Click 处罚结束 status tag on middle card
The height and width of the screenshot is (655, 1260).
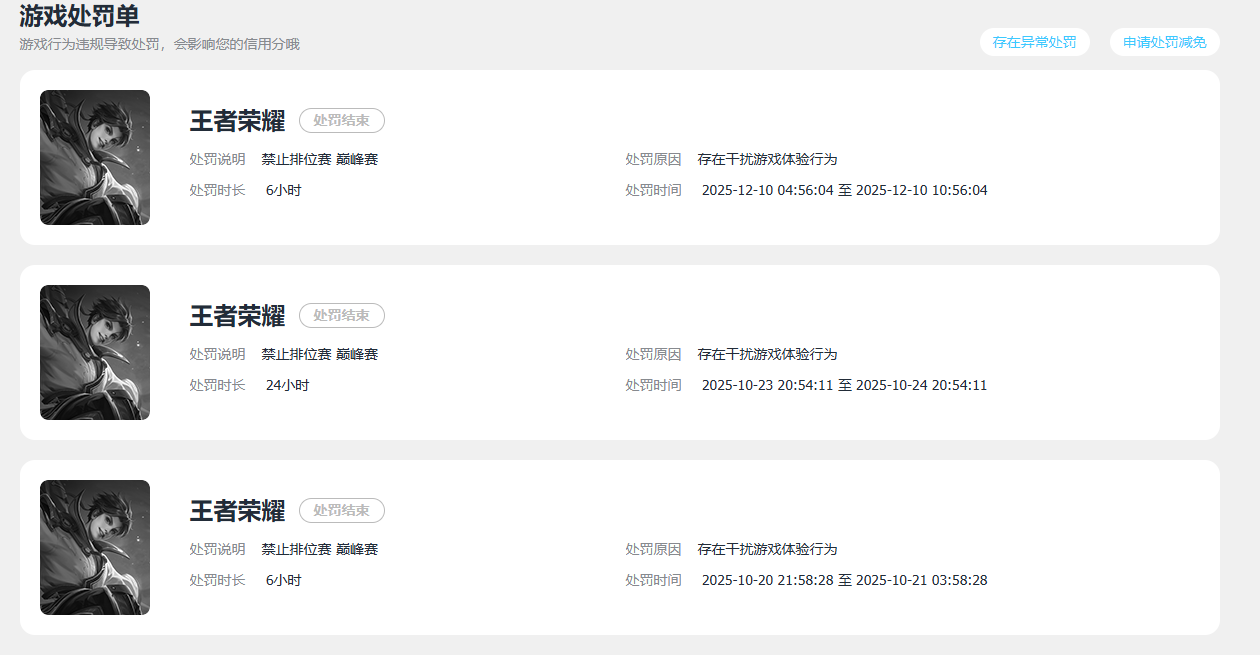(341, 316)
